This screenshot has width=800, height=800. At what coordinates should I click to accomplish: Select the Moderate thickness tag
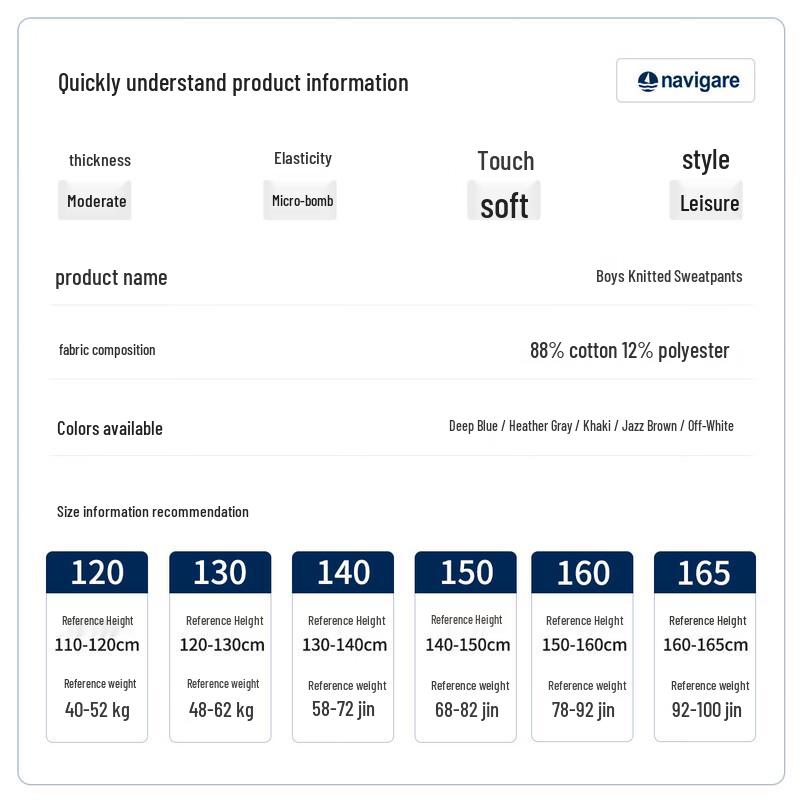(x=96, y=201)
